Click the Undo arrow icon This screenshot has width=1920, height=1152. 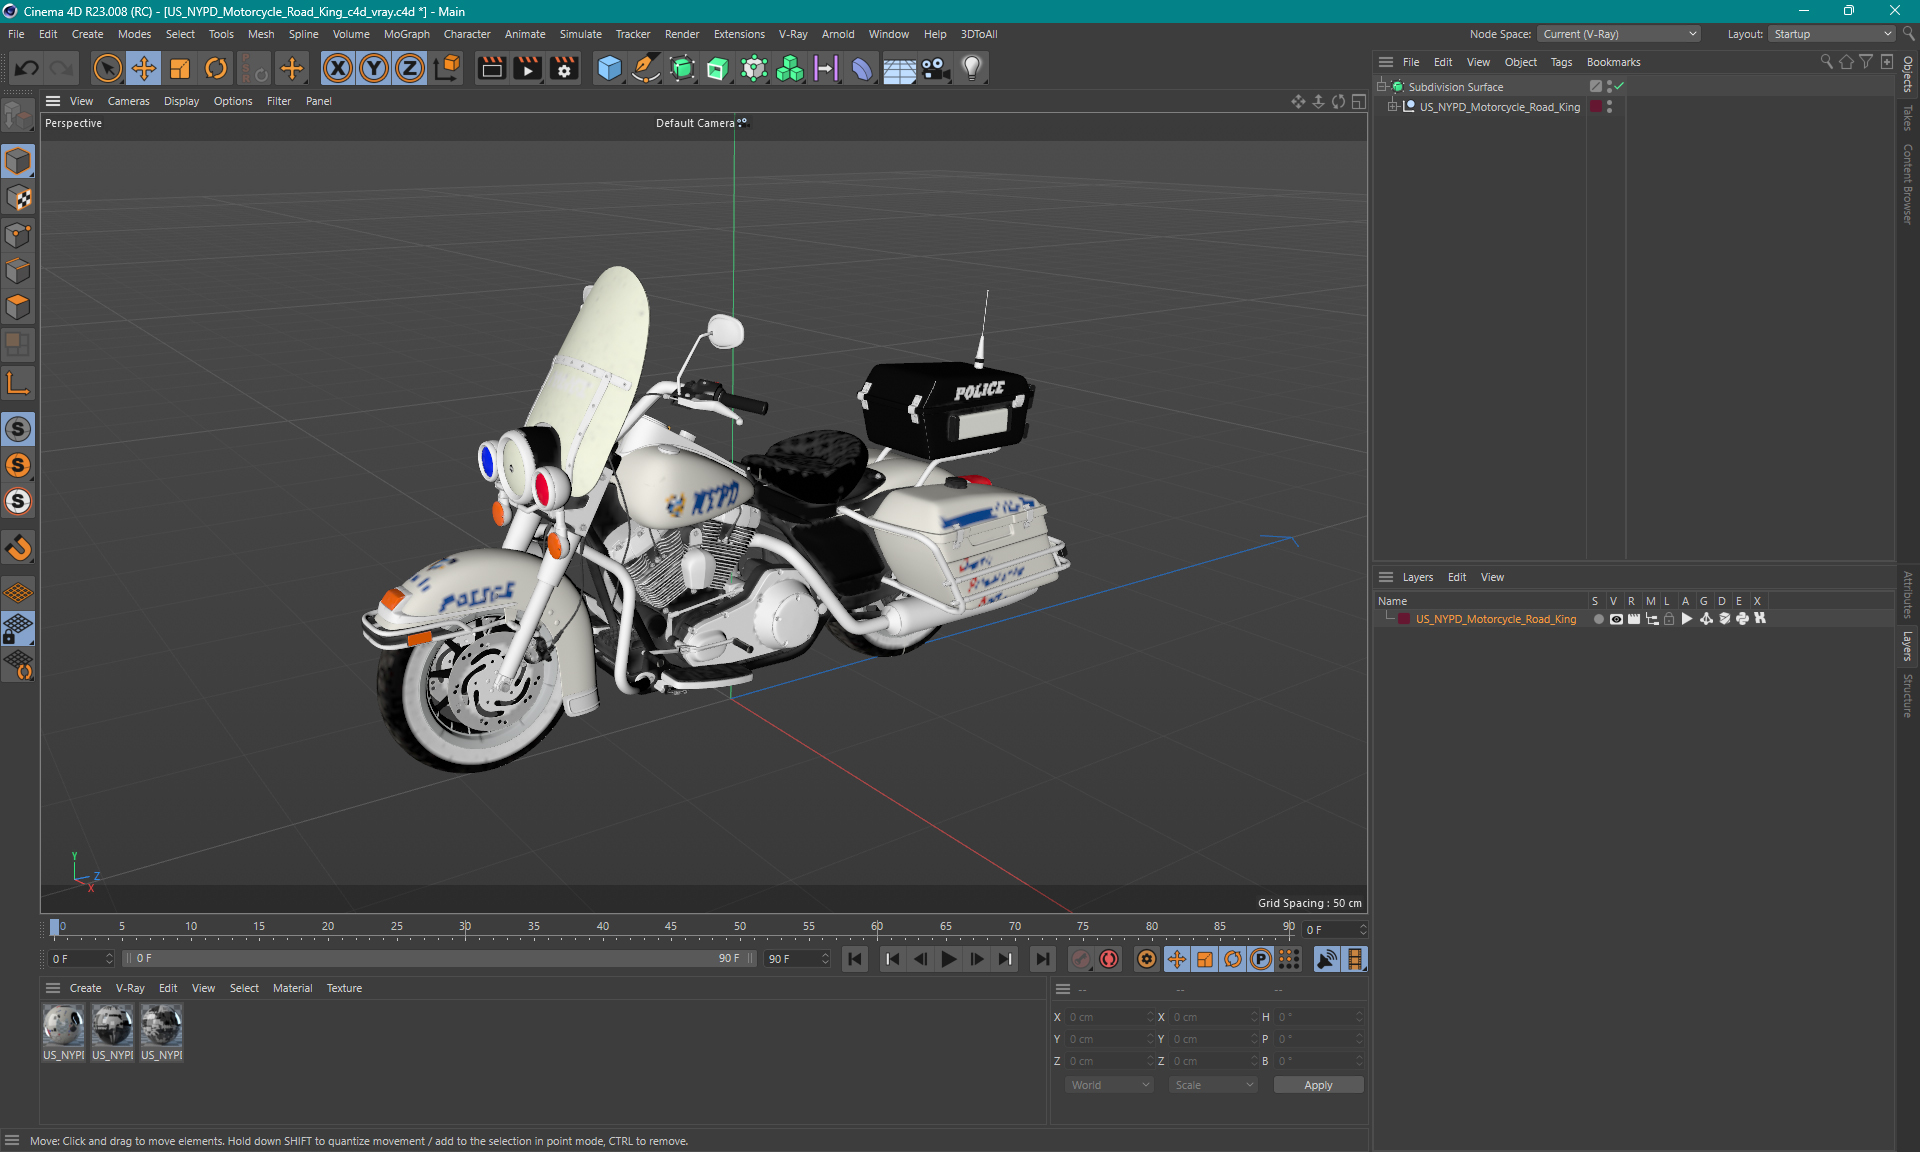pos(27,68)
